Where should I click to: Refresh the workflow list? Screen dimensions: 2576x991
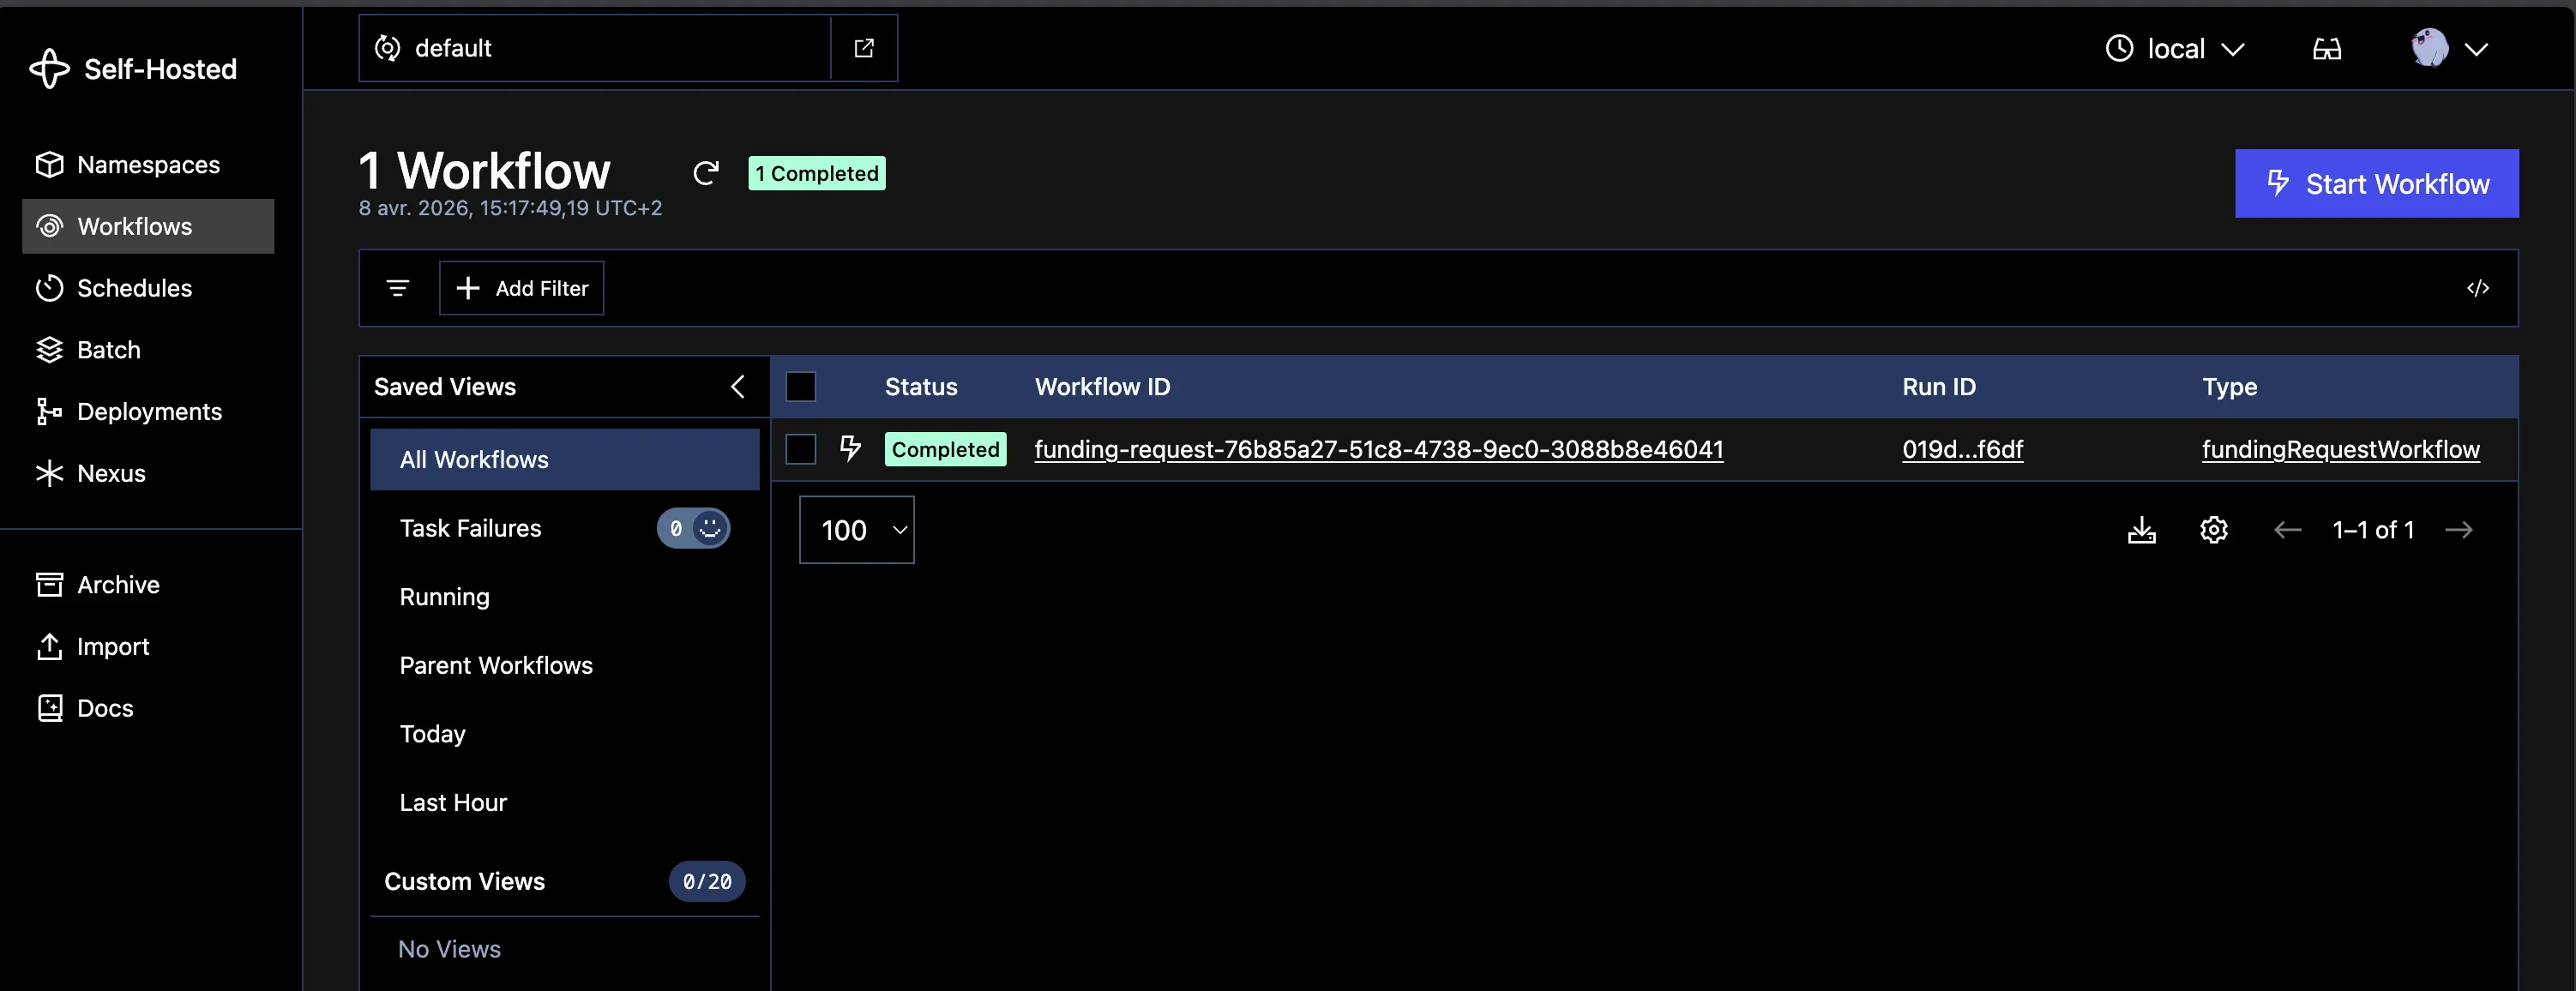(x=707, y=172)
